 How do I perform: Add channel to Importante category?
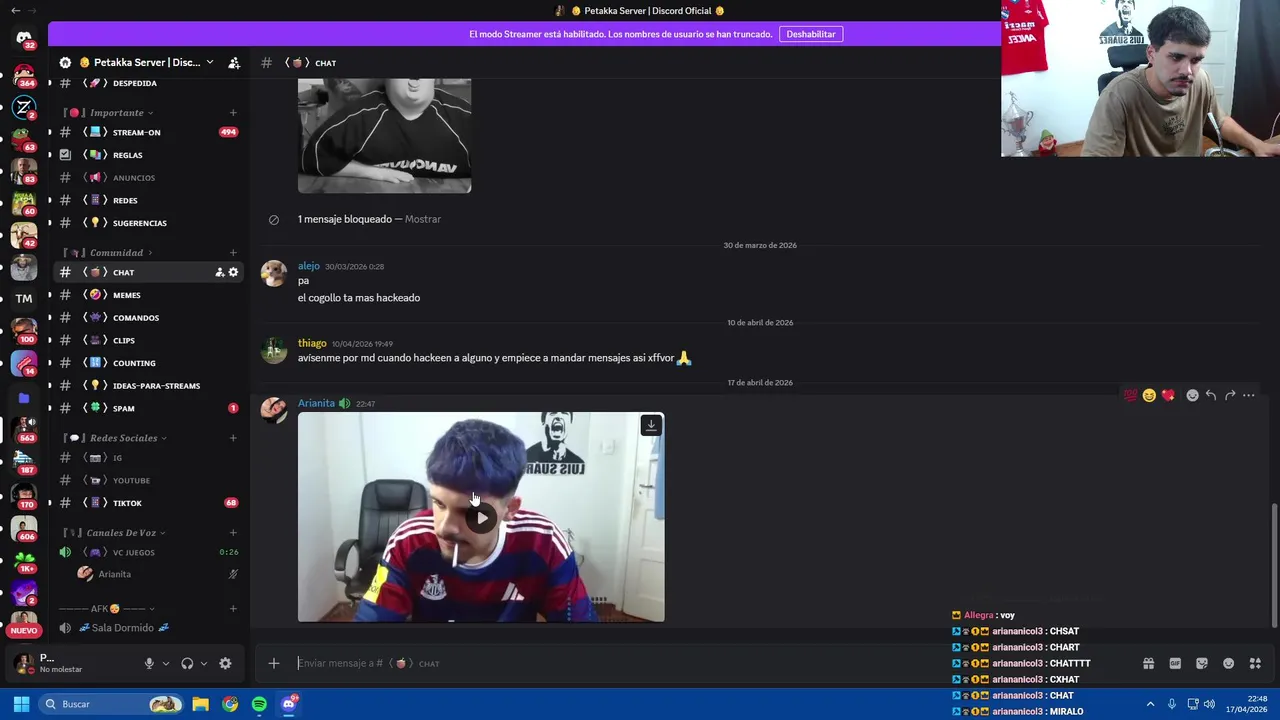pyautogui.click(x=233, y=112)
